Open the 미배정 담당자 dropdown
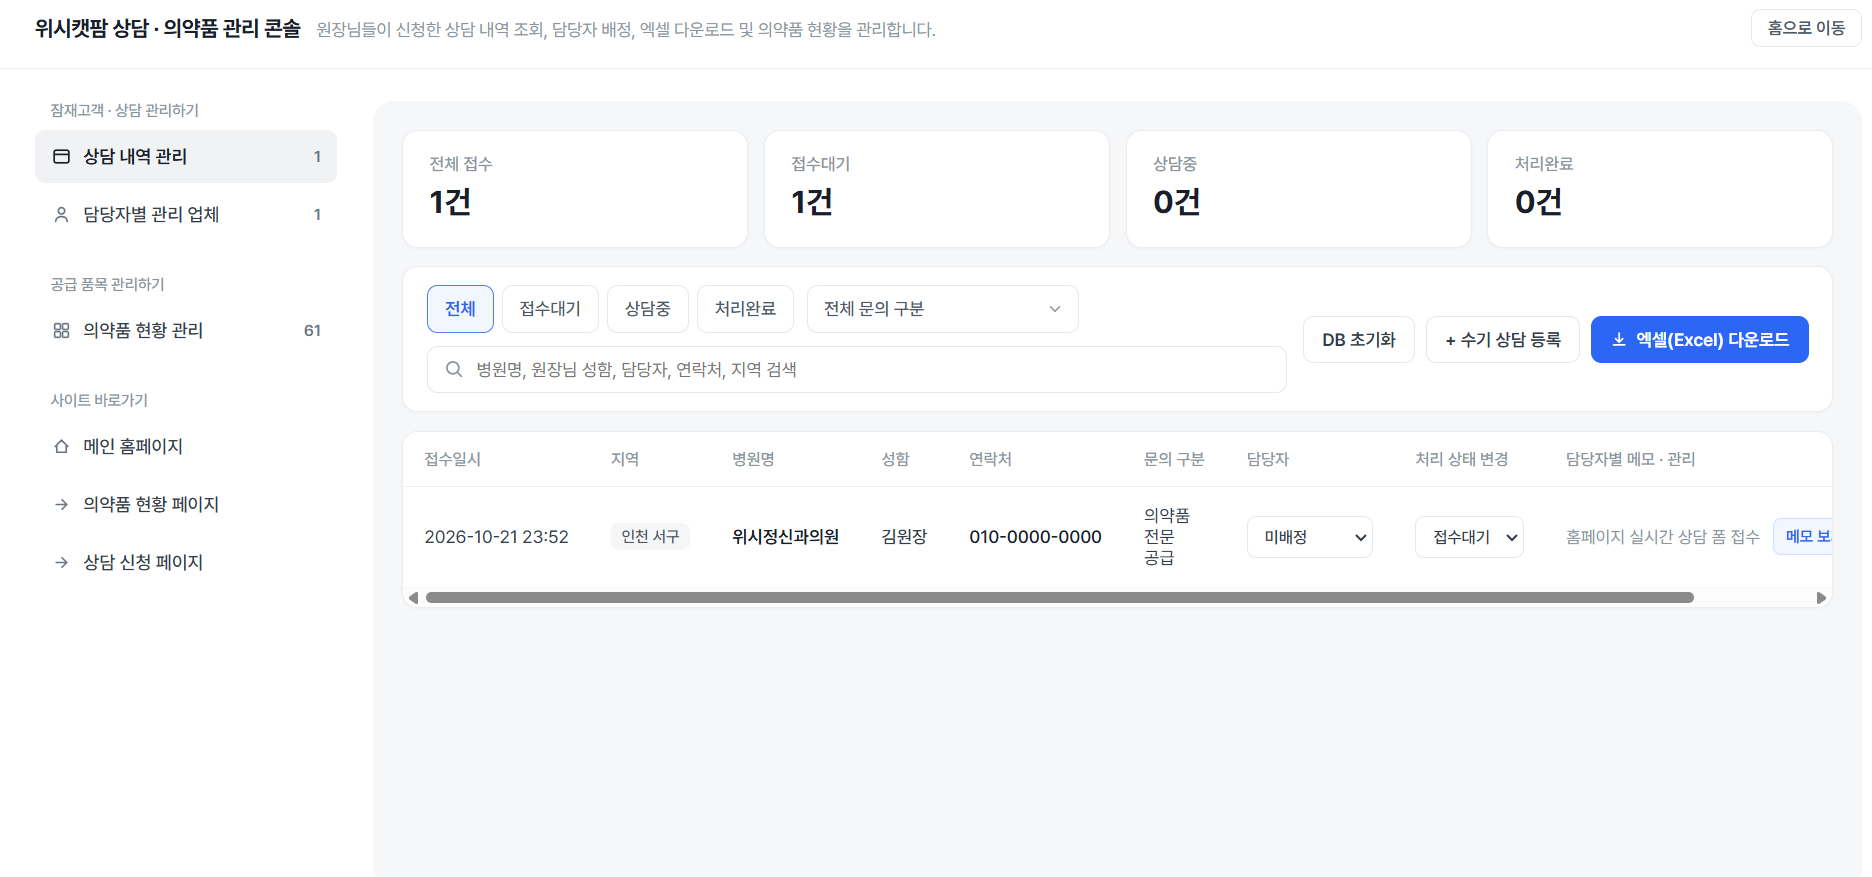This screenshot has height=877, width=1872. pos(1310,537)
